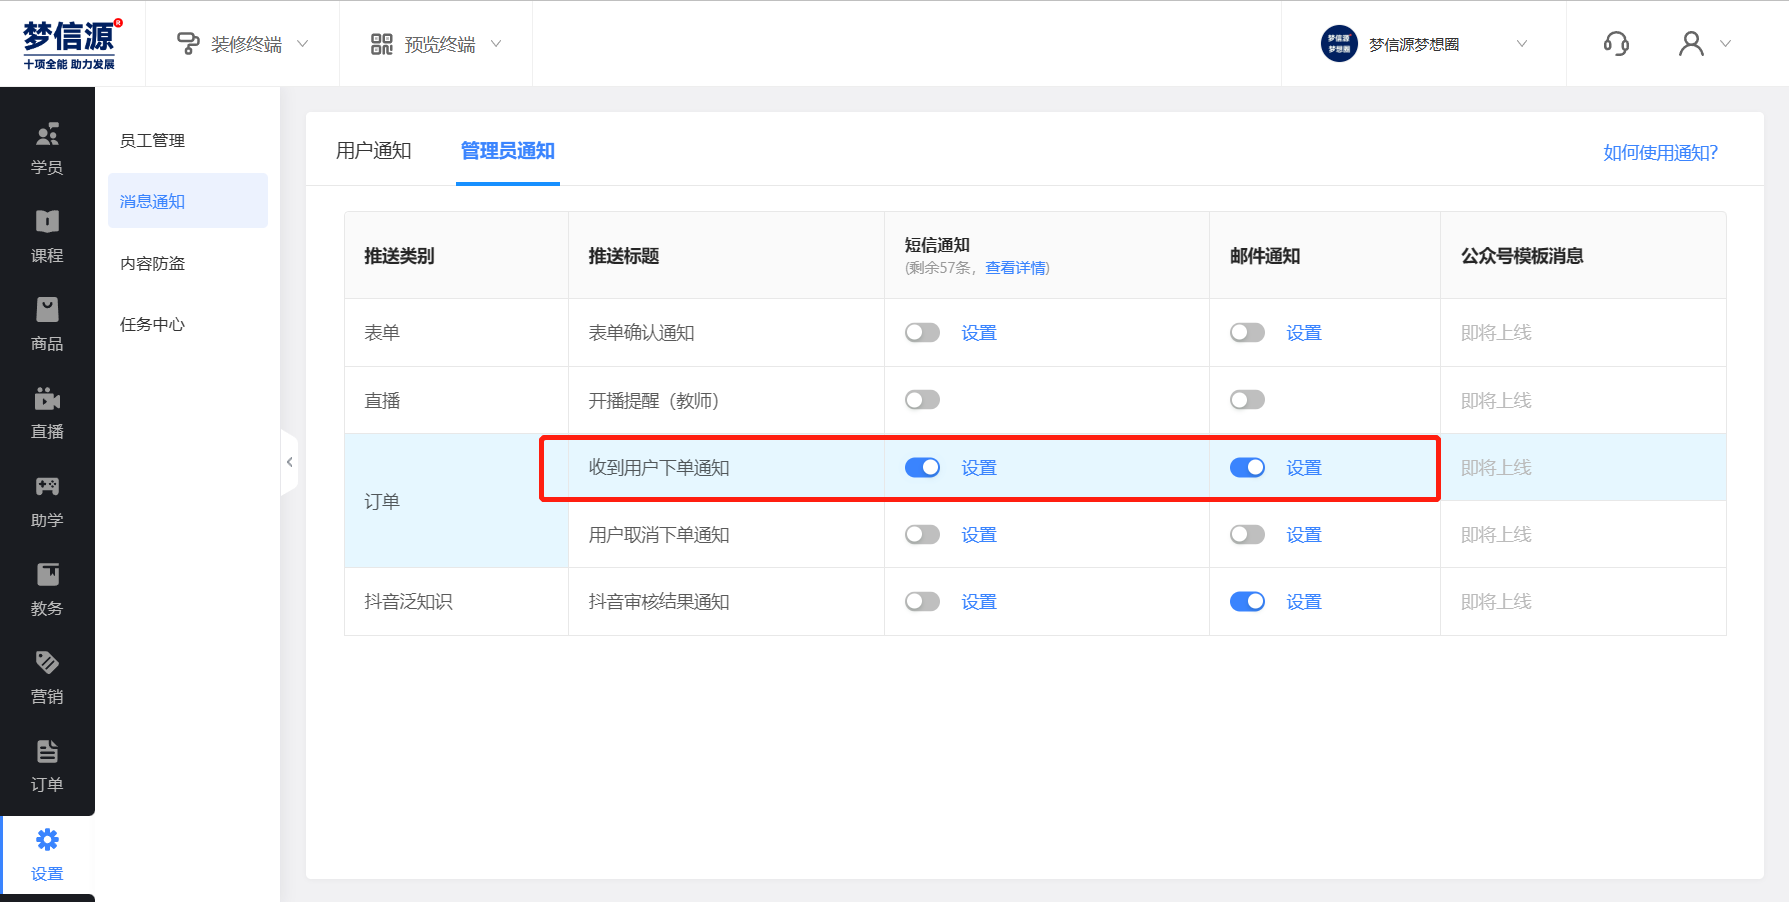Enable SMS toggle for 表单确认通知
This screenshot has height=902, width=1789.
[922, 333]
